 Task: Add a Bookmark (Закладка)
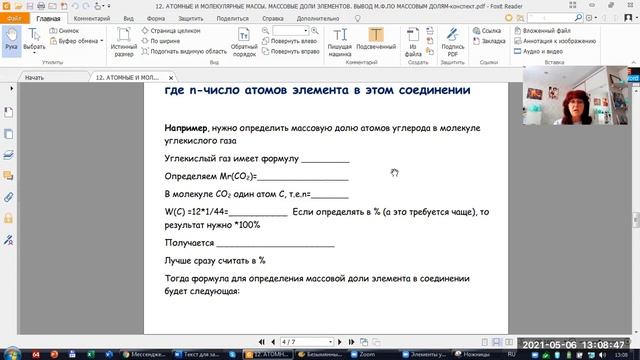pyautogui.click(x=489, y=41)
